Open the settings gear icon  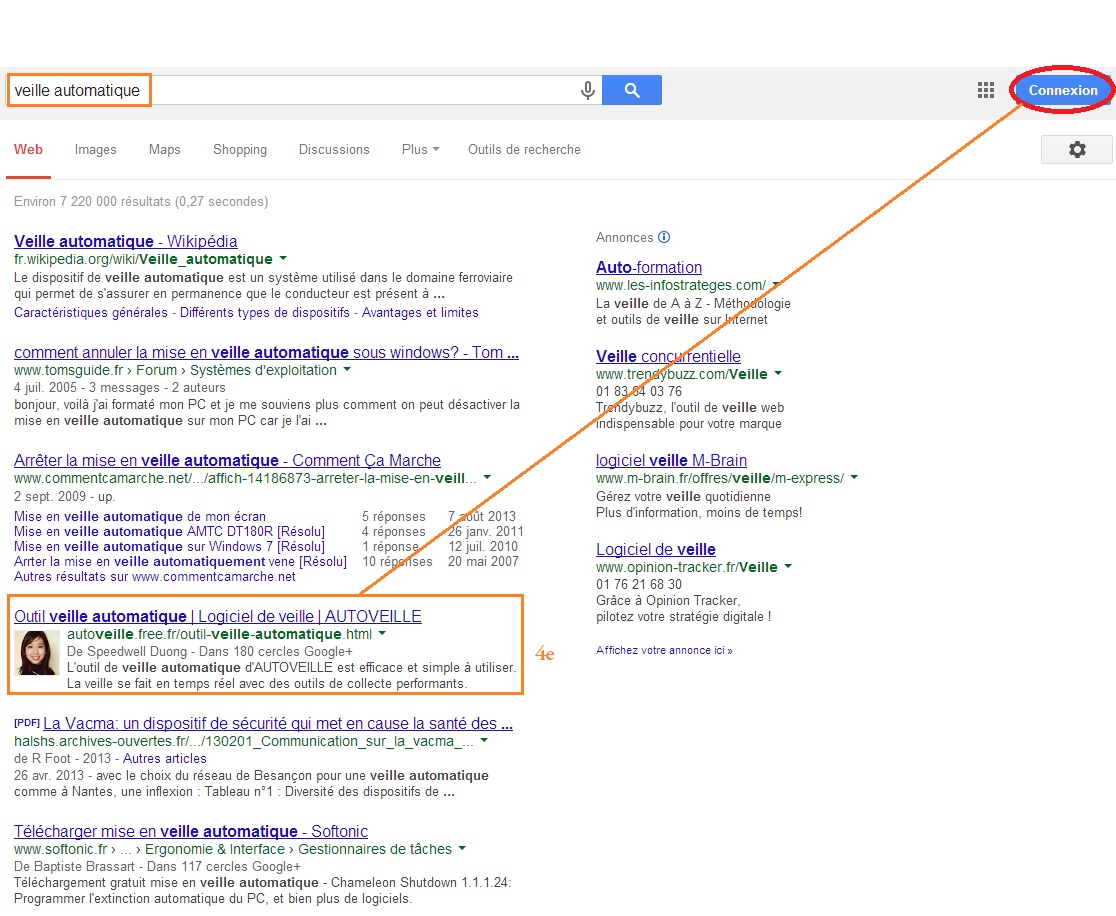pos(1076,149)
